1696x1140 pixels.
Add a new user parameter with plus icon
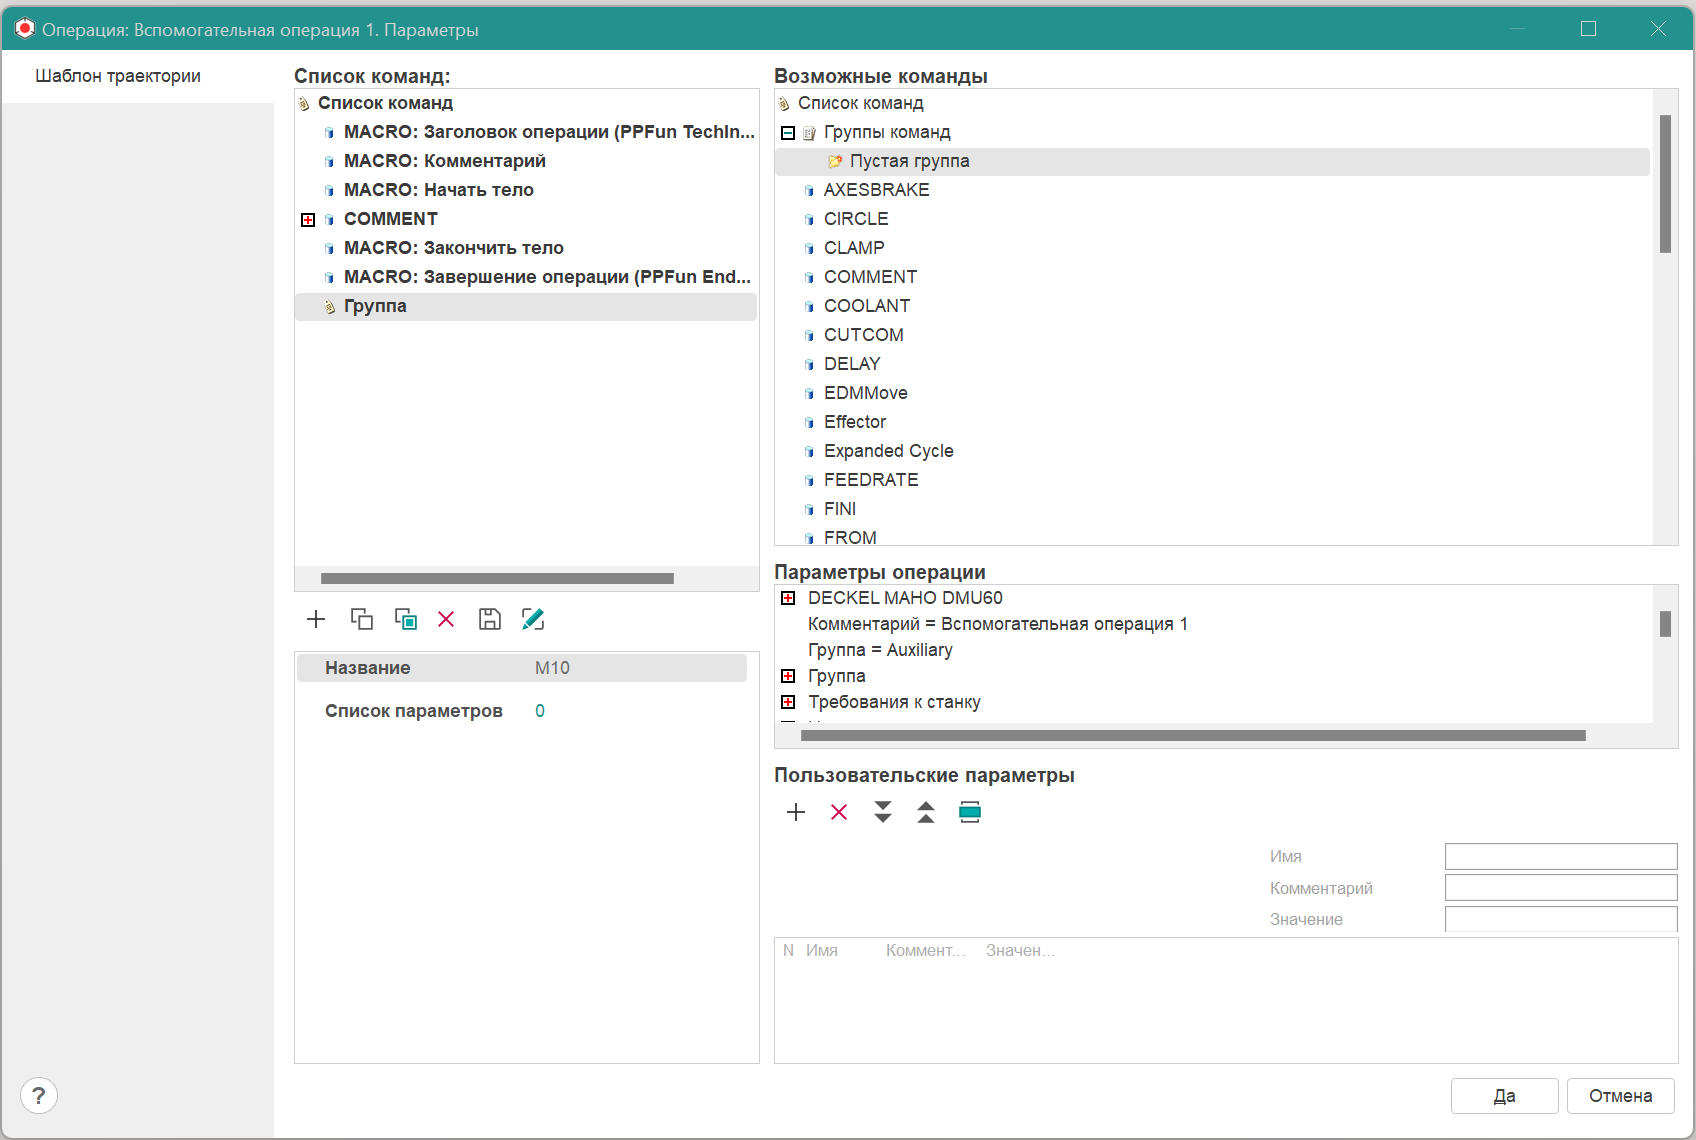pos(796,812)
